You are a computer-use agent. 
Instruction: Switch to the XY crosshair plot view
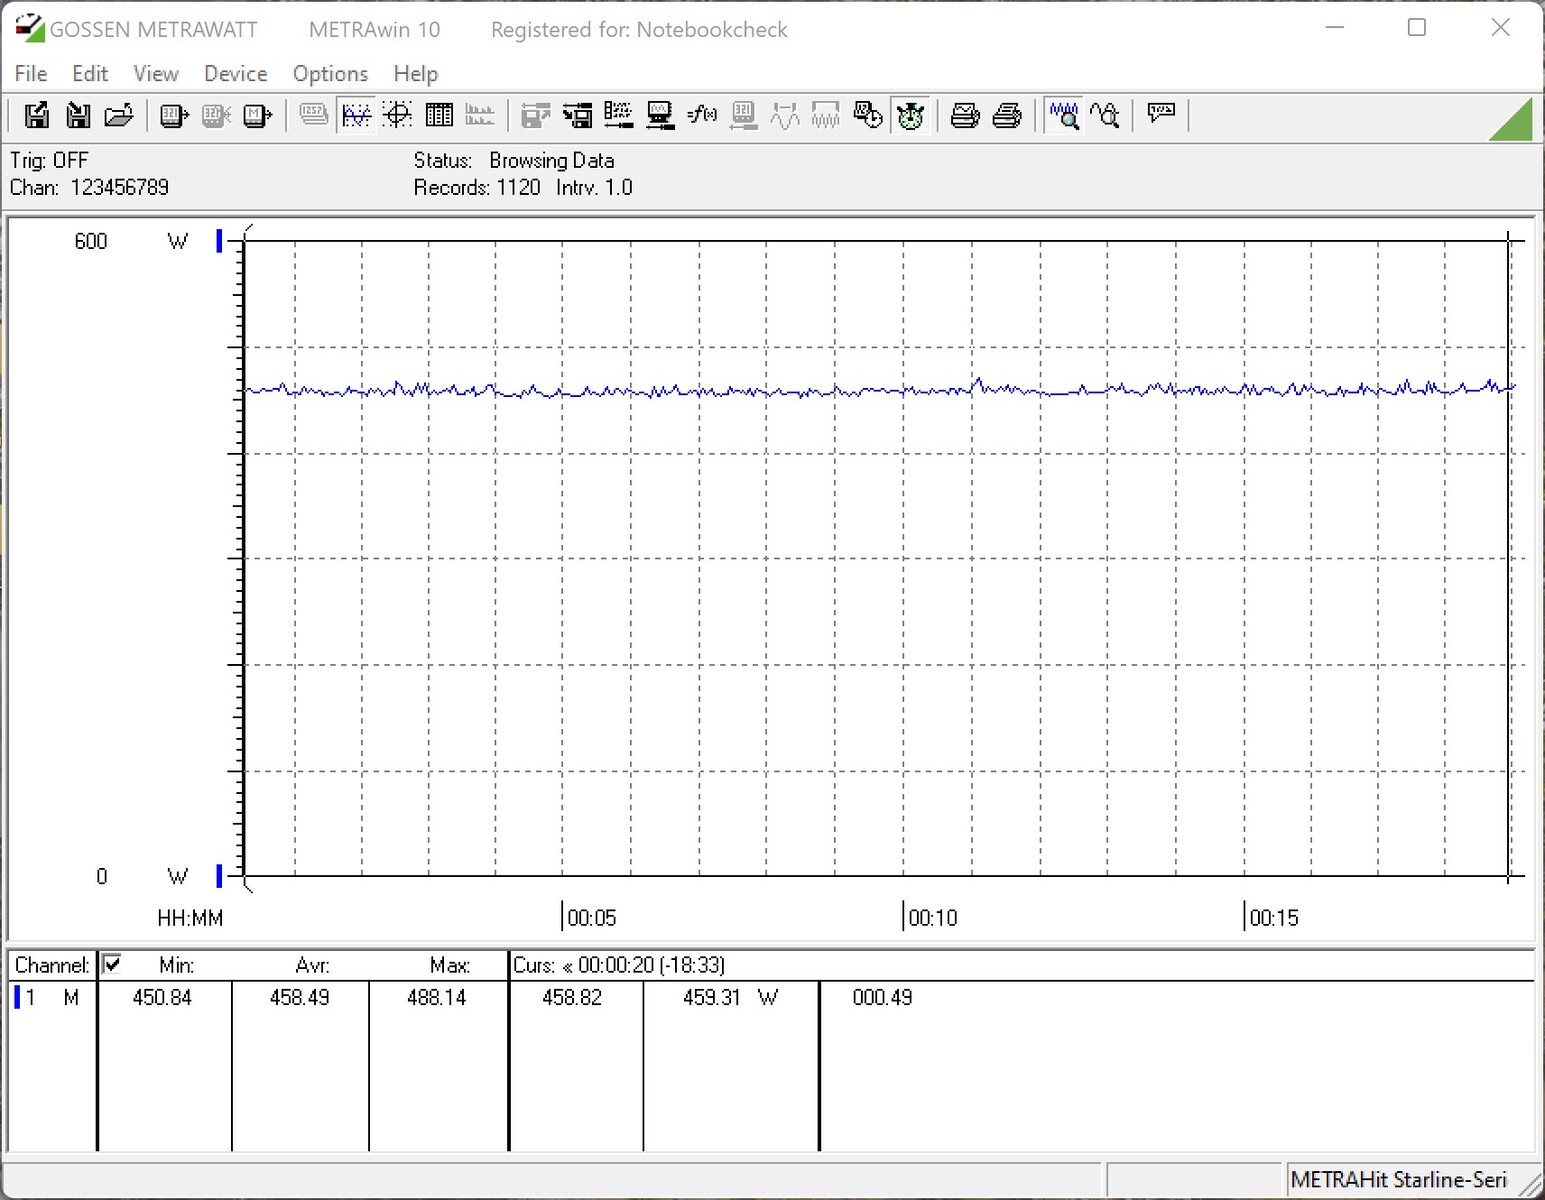click(x=398, y=116)
